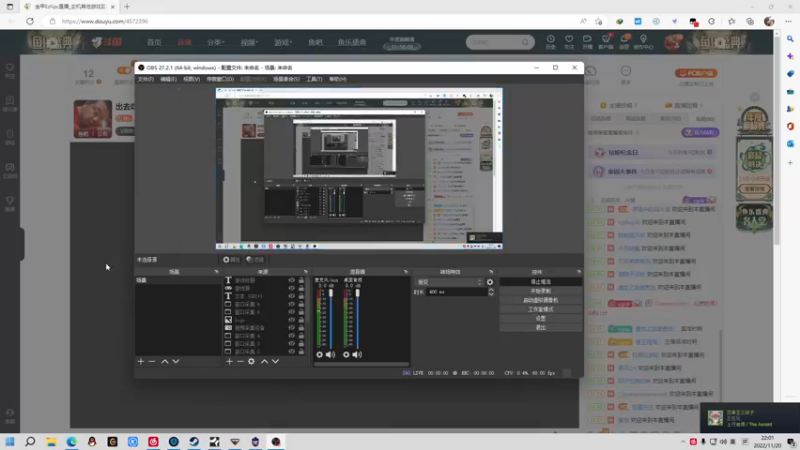
Task: Open 帮助(H) menu in OBS
Action: [x=337, y=79]
